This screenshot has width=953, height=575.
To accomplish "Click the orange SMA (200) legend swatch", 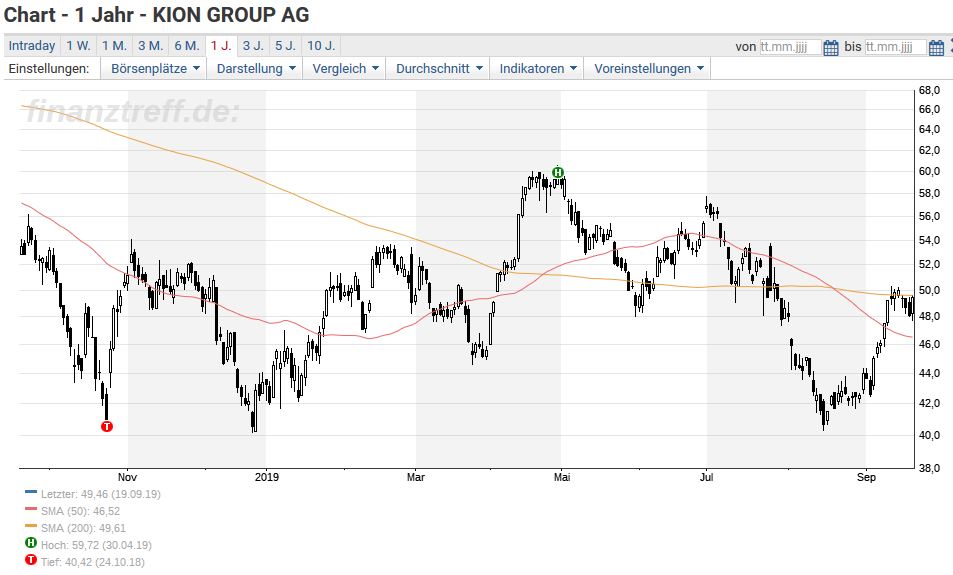I will (x=30, y=526).
